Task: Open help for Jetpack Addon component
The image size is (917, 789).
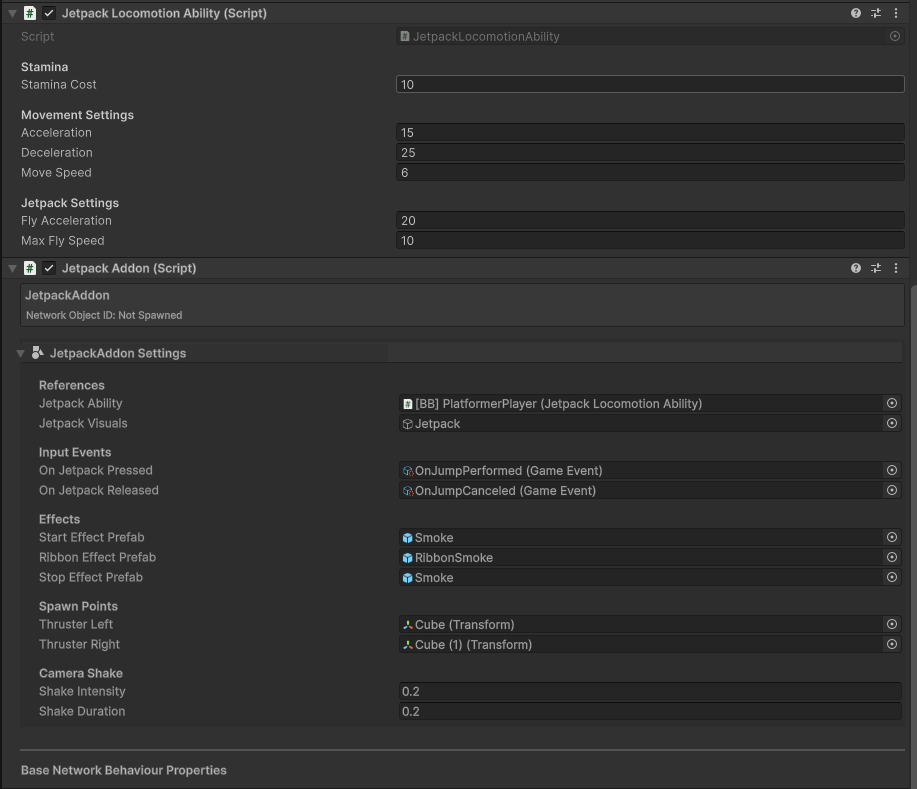Action: click(856, 268)
